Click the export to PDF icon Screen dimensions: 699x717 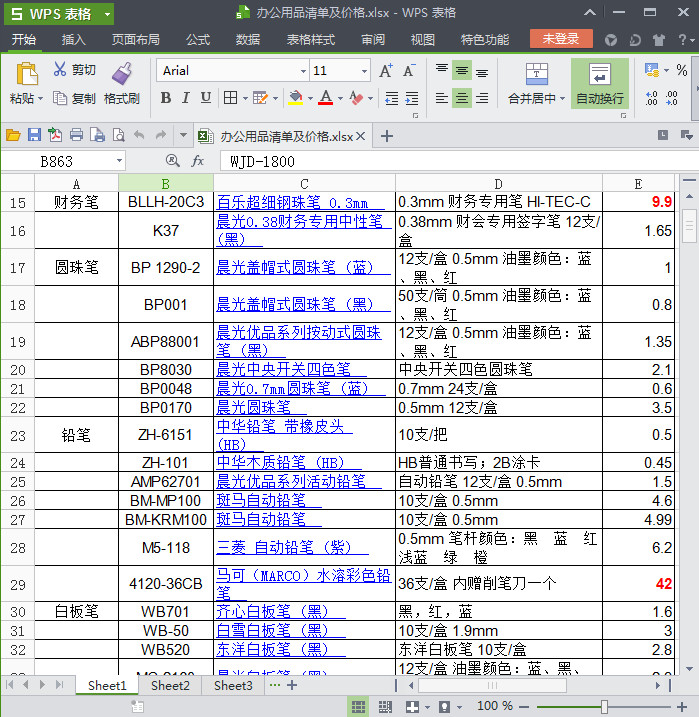(x=55, y=135)
